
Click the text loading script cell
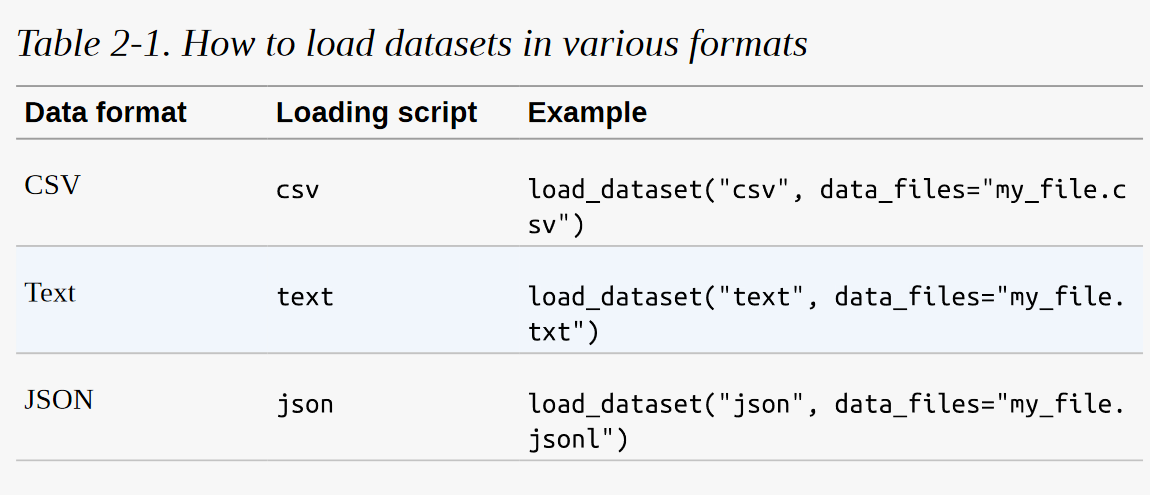click(305, 297)
